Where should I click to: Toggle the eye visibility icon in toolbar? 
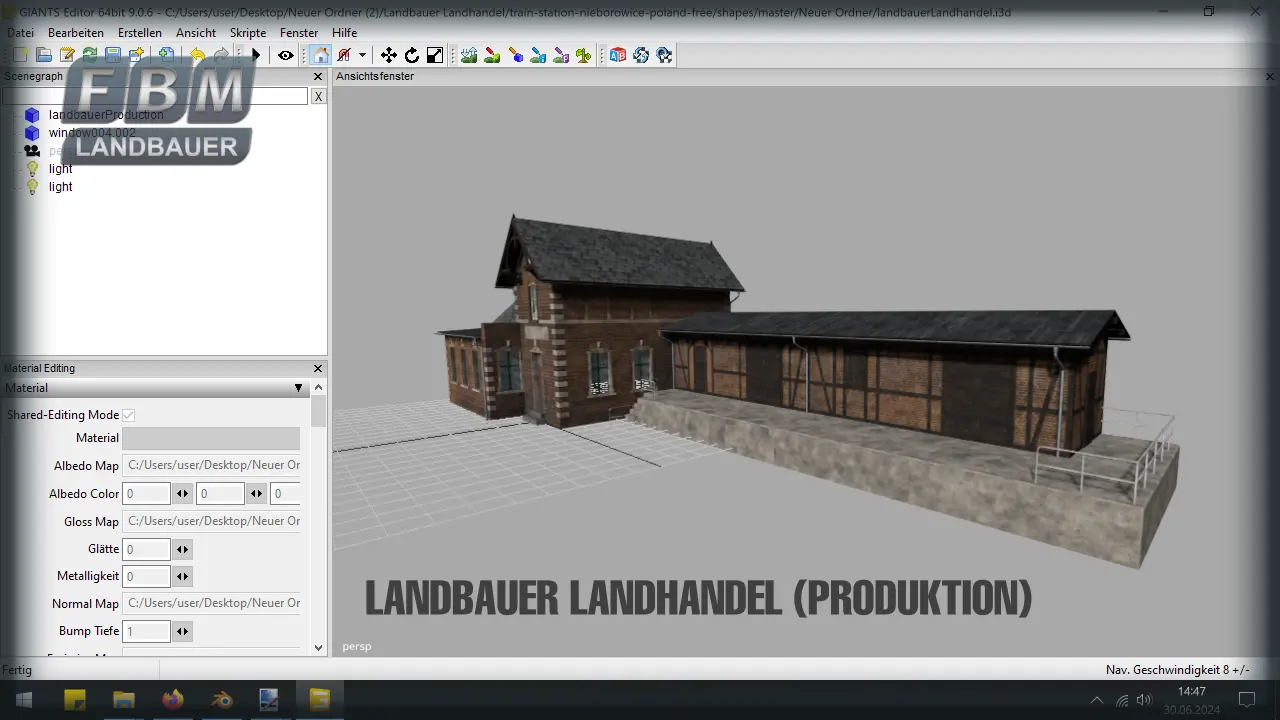(x=286, y=55)
